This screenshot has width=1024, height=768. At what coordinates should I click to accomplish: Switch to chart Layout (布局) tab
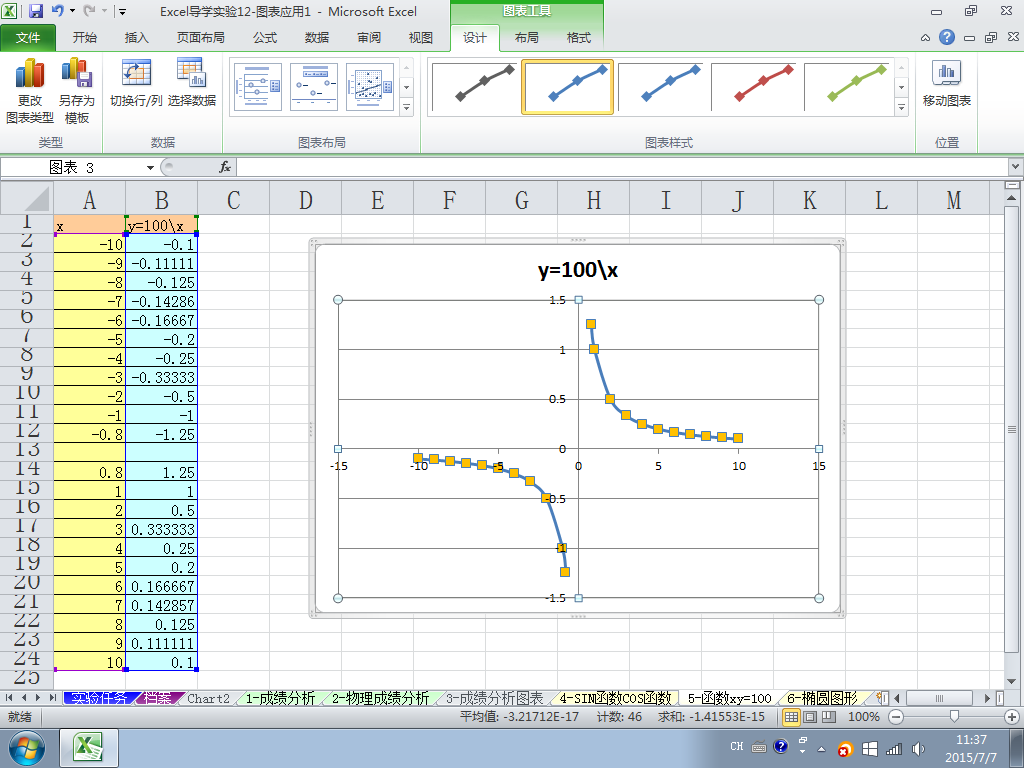(526, 37)
